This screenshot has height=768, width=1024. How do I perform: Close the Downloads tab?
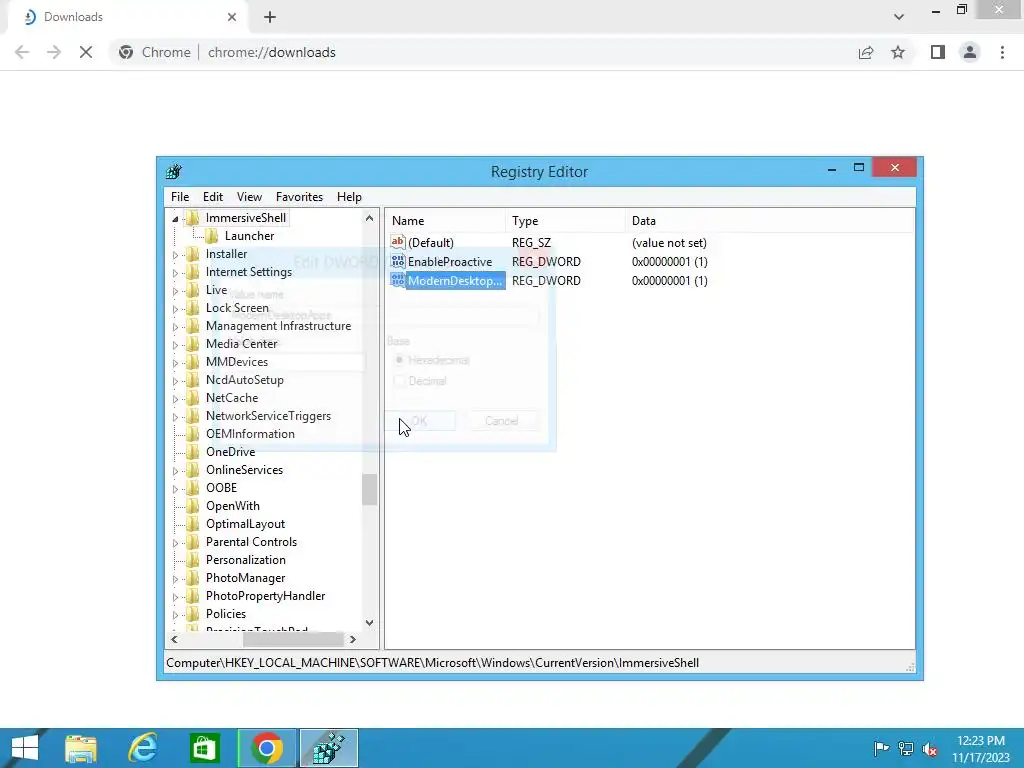tap(232, 17)
